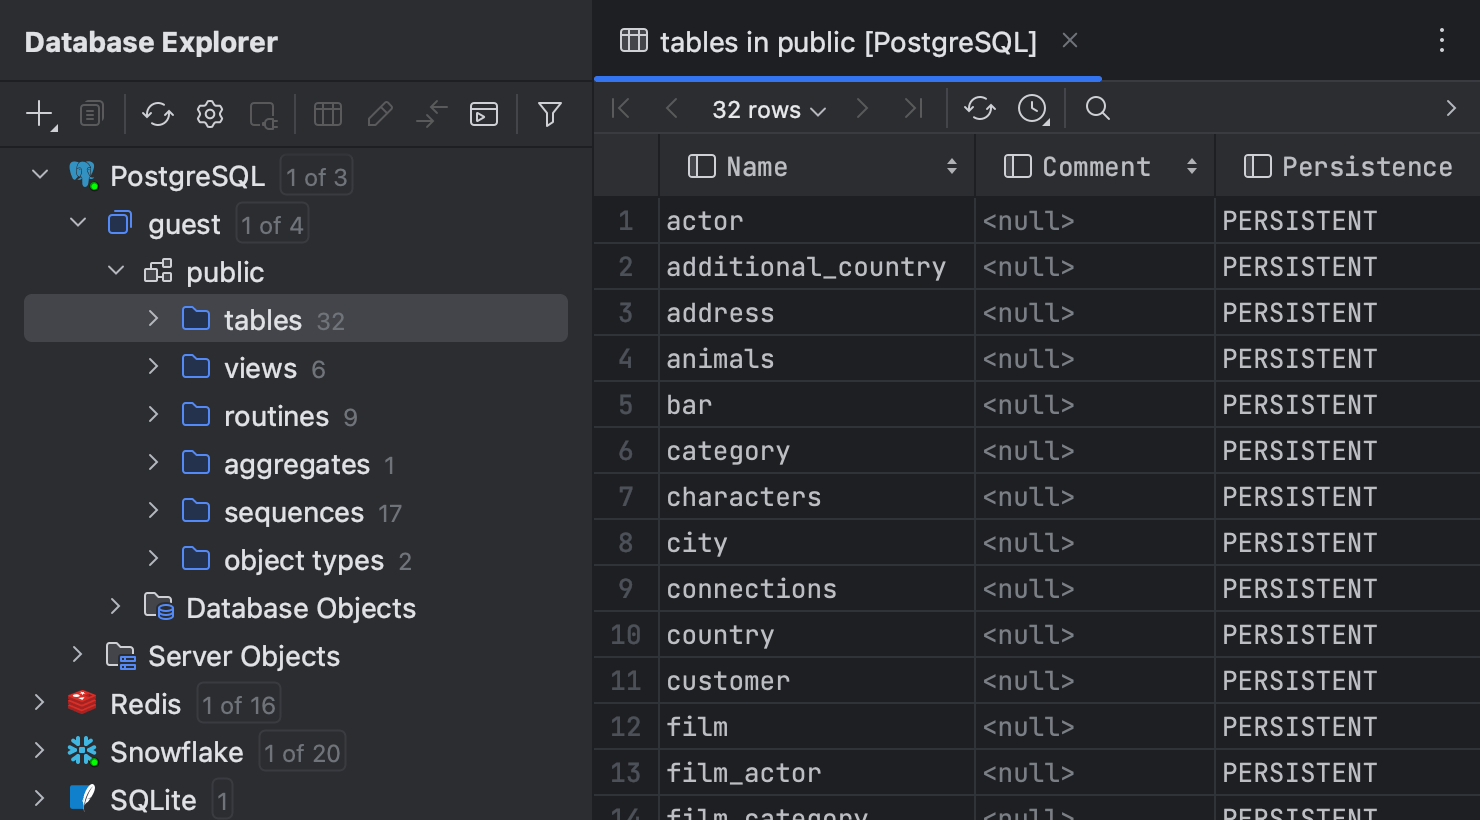Collapse the public schema node
The height and width of the screenshot is (820, 1480).
point(115,270)
